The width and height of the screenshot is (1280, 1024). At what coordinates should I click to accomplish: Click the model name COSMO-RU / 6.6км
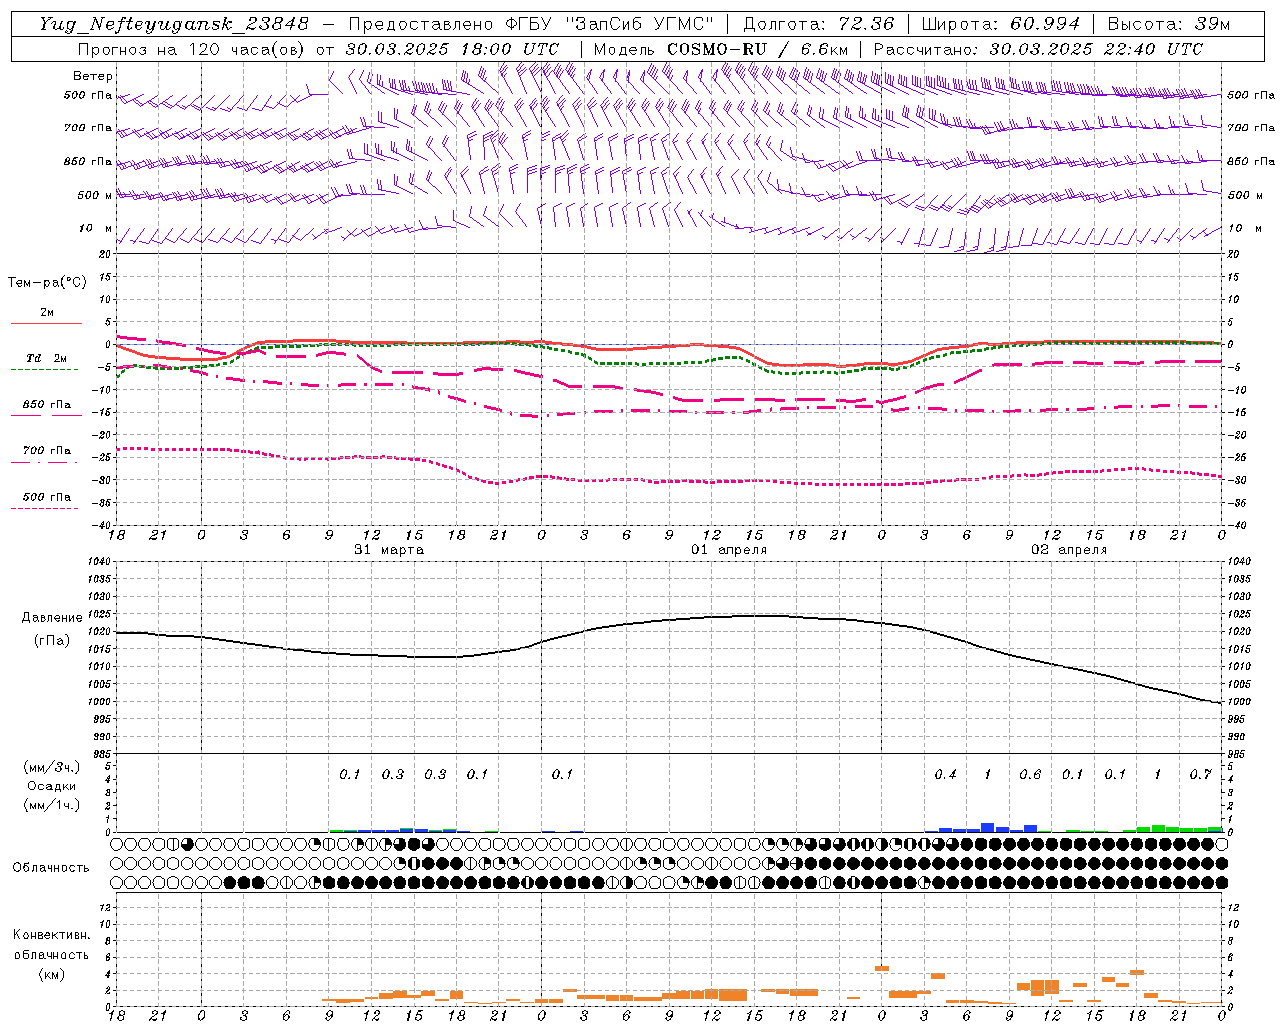tap(758, 49)
